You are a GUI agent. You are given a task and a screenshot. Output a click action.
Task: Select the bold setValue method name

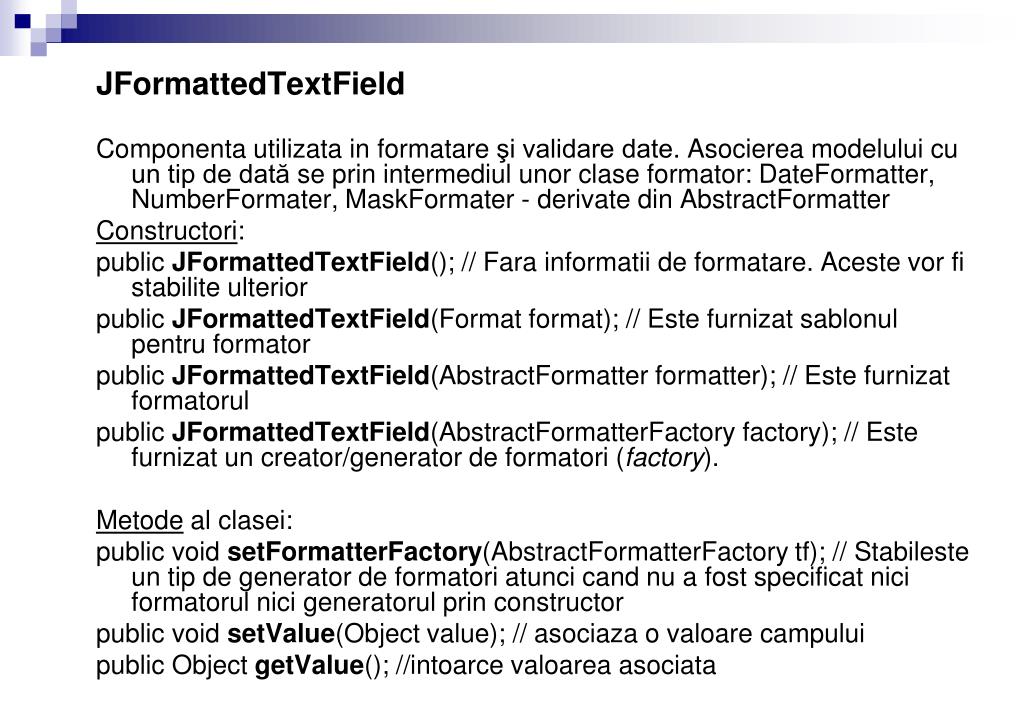click(x=281, y=634)
